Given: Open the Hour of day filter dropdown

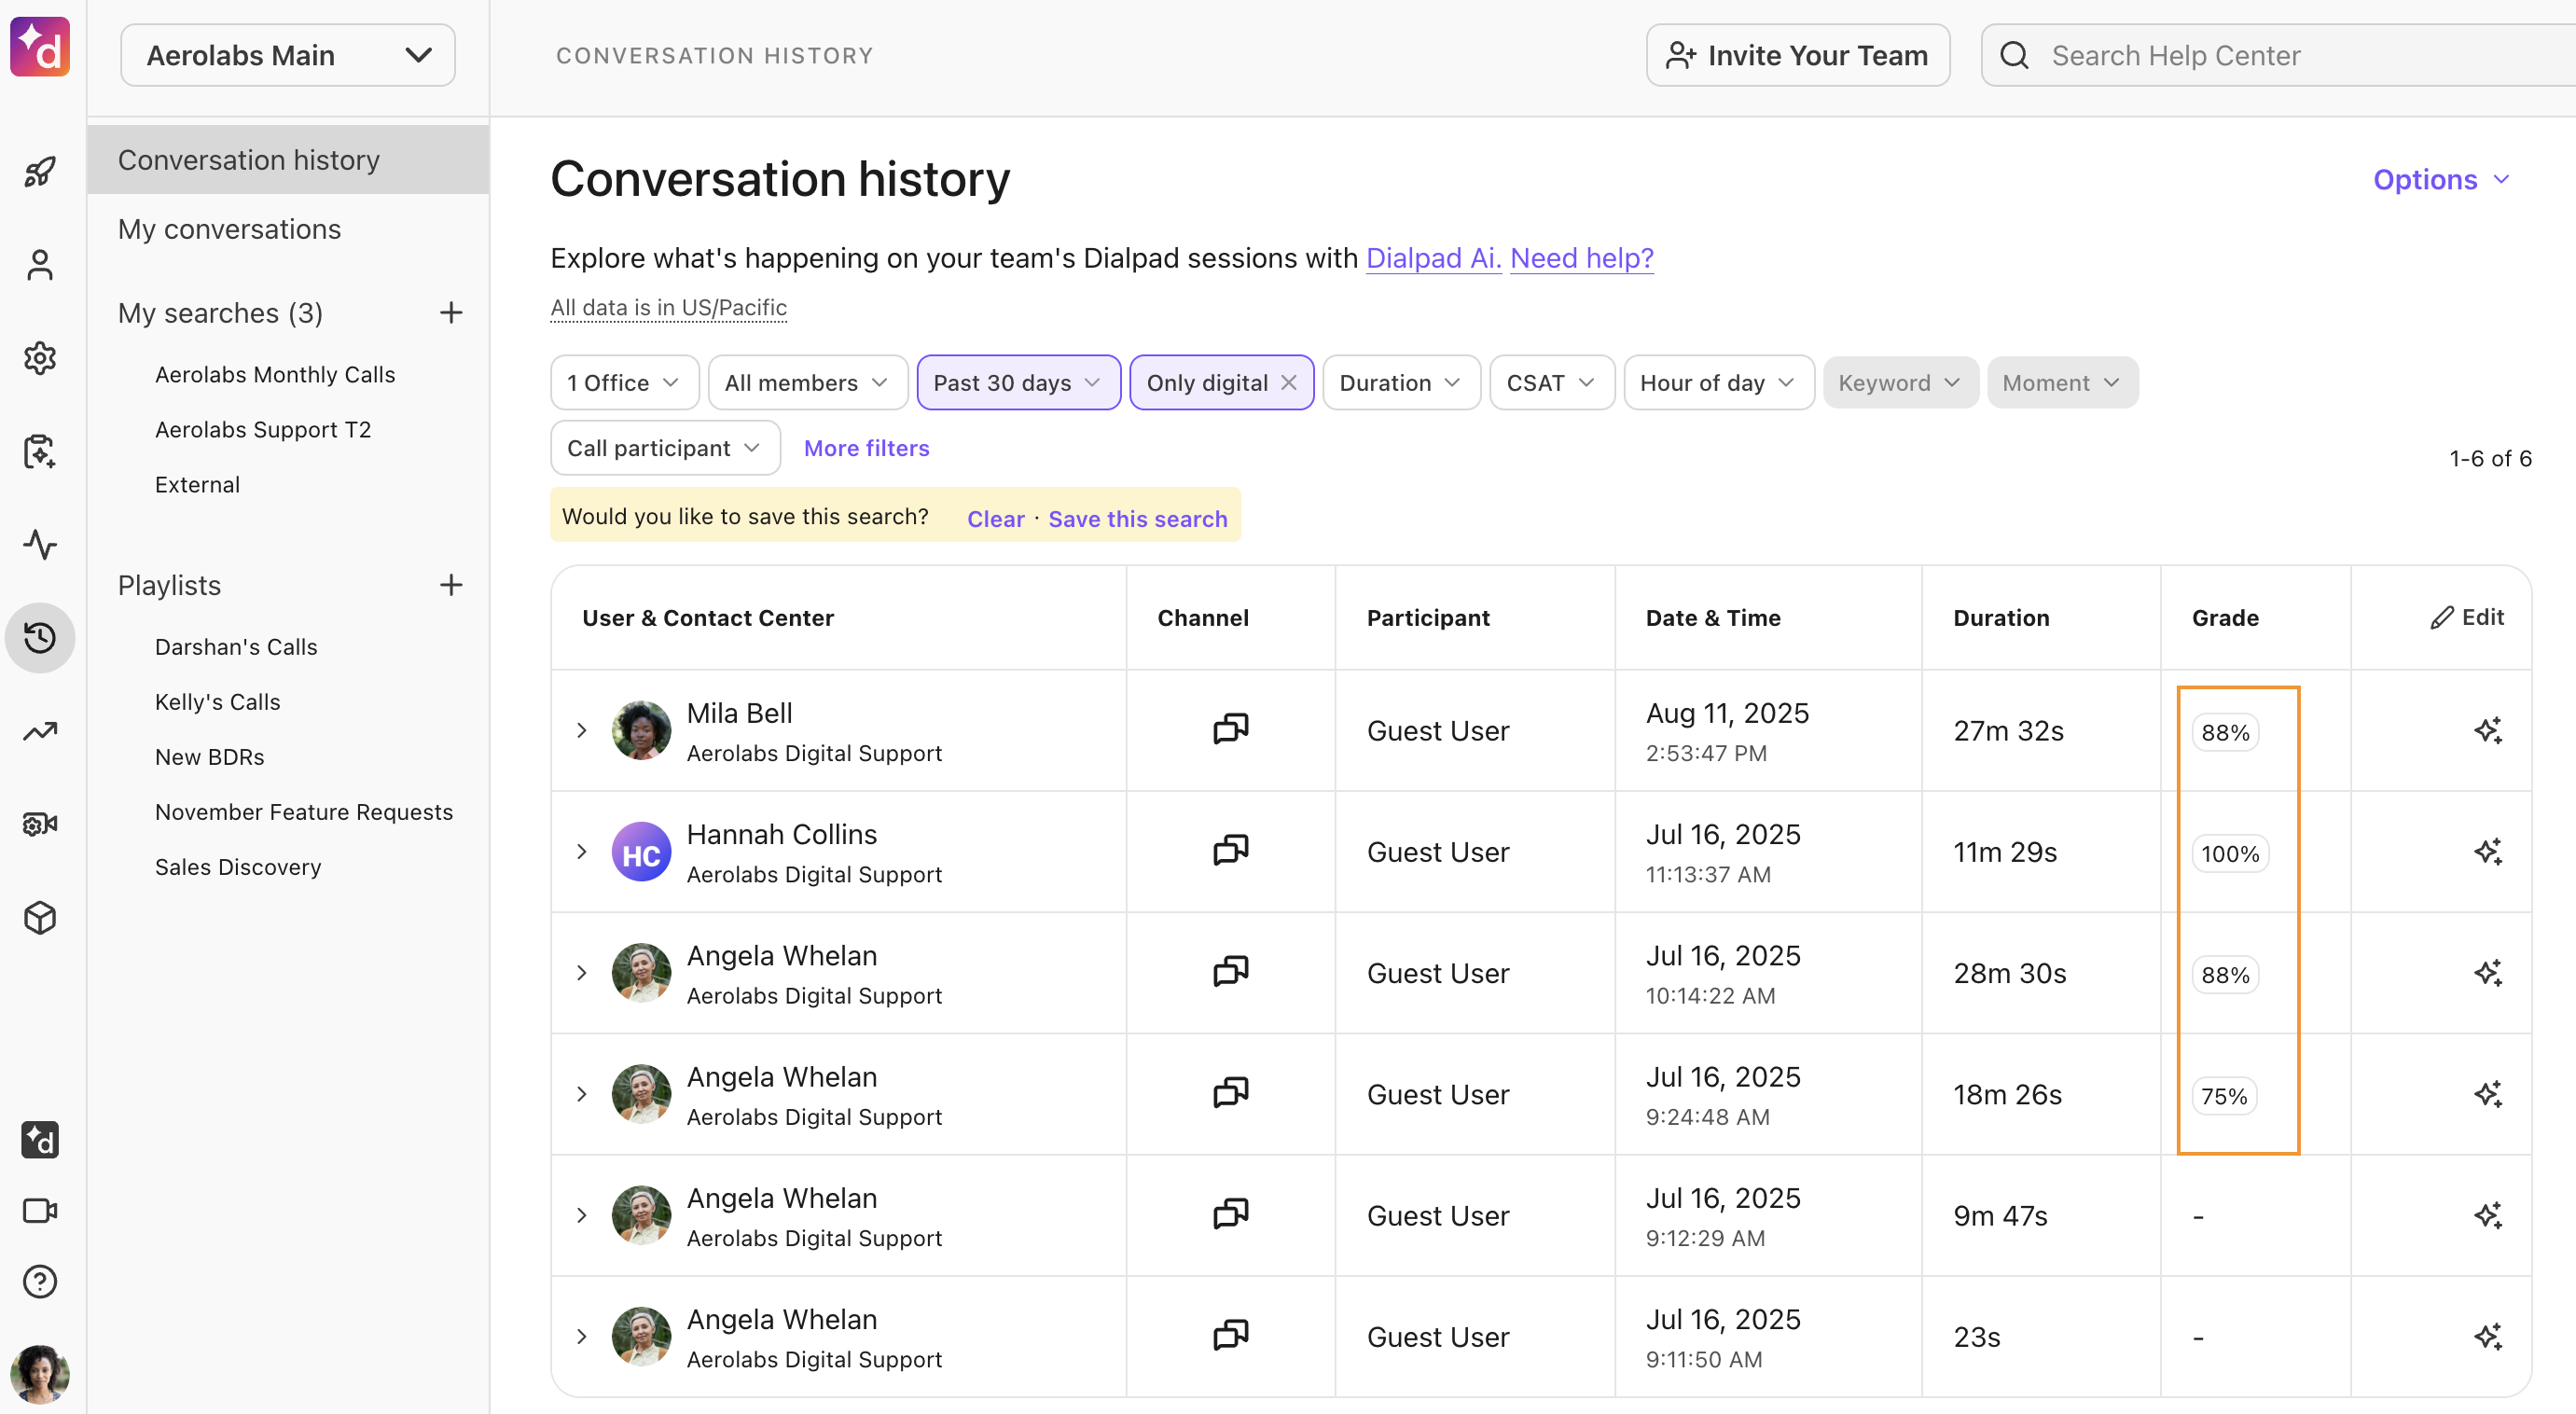Looking at the screenshot, I should click(x=1718, y=383).
